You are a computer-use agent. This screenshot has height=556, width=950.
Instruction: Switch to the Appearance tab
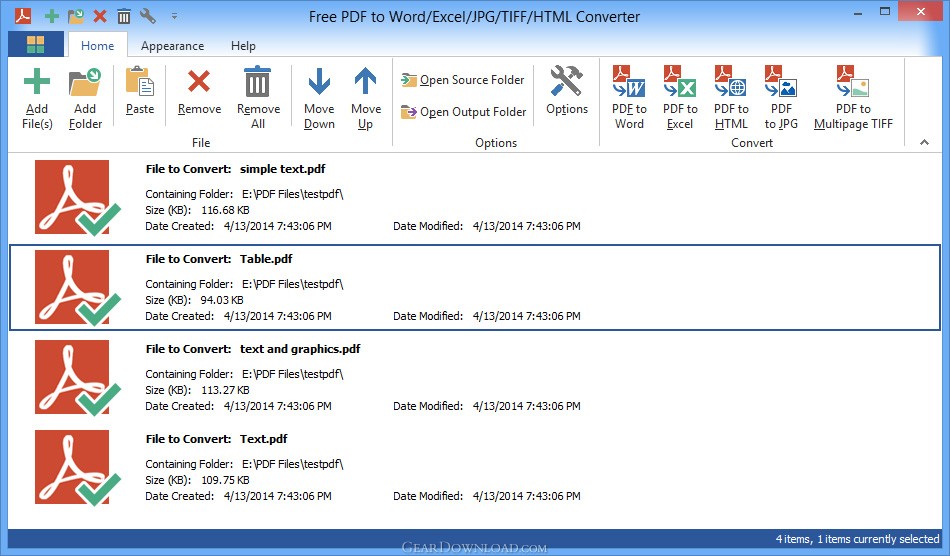pos(173,45)
